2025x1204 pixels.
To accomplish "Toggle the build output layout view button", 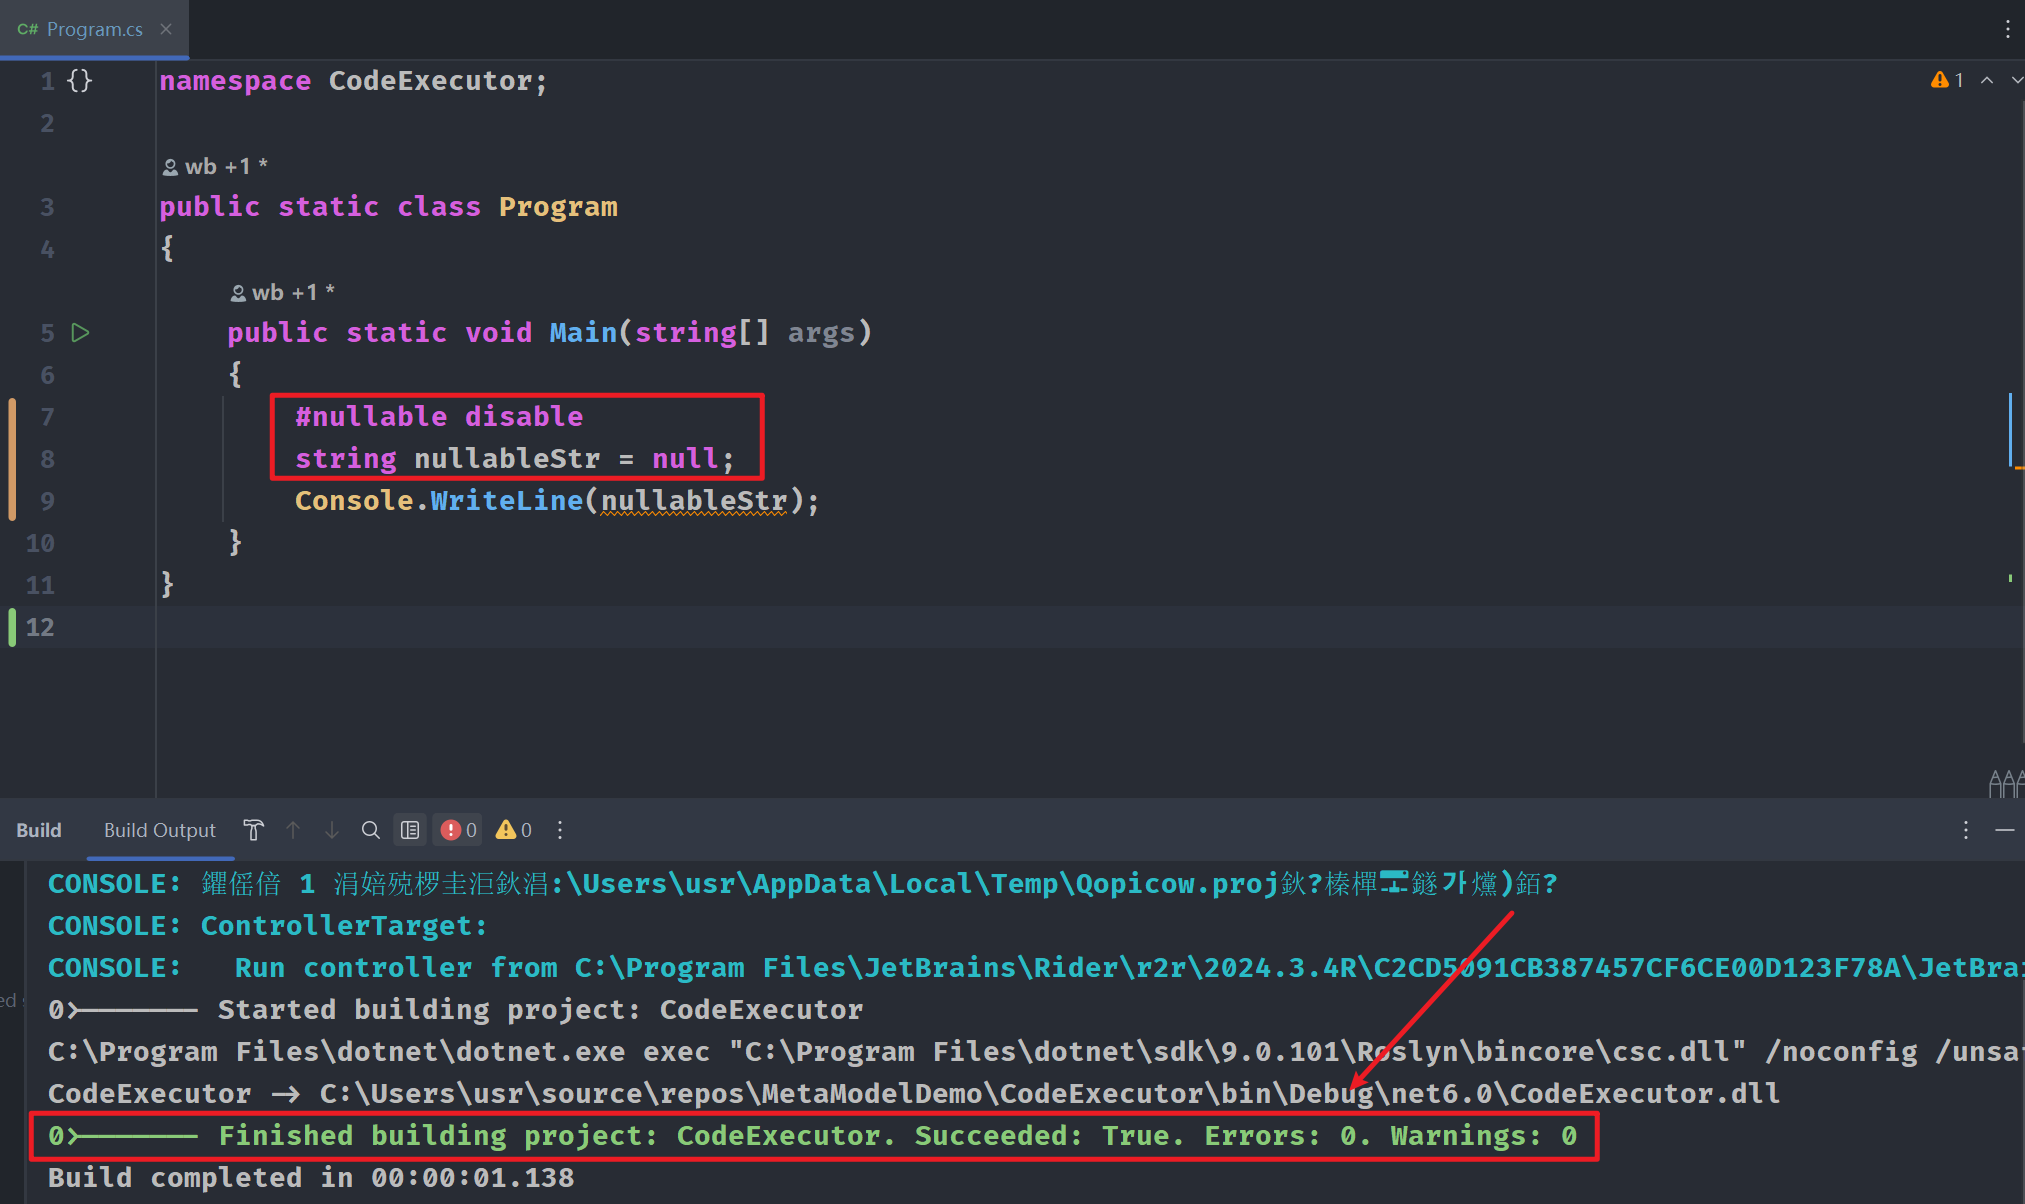I will (410, 830).
